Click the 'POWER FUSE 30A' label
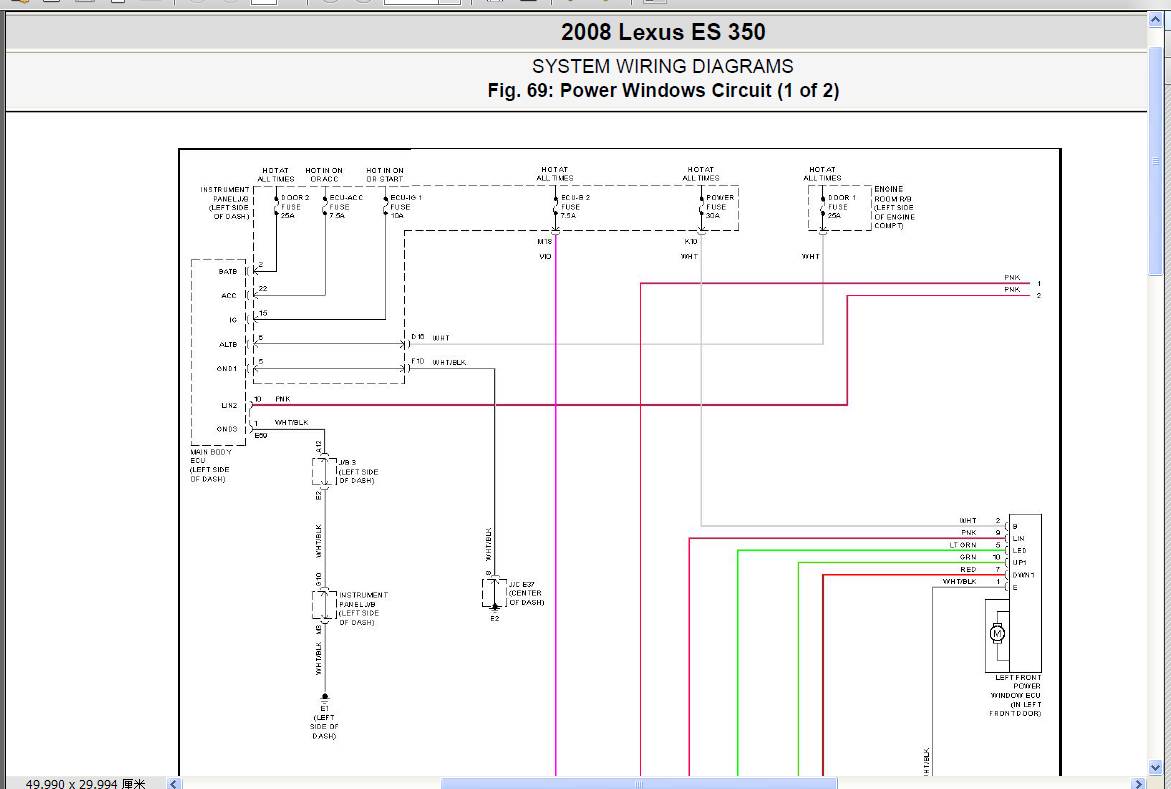This screenshot has width=1171, height=789. tap(720, 206)
